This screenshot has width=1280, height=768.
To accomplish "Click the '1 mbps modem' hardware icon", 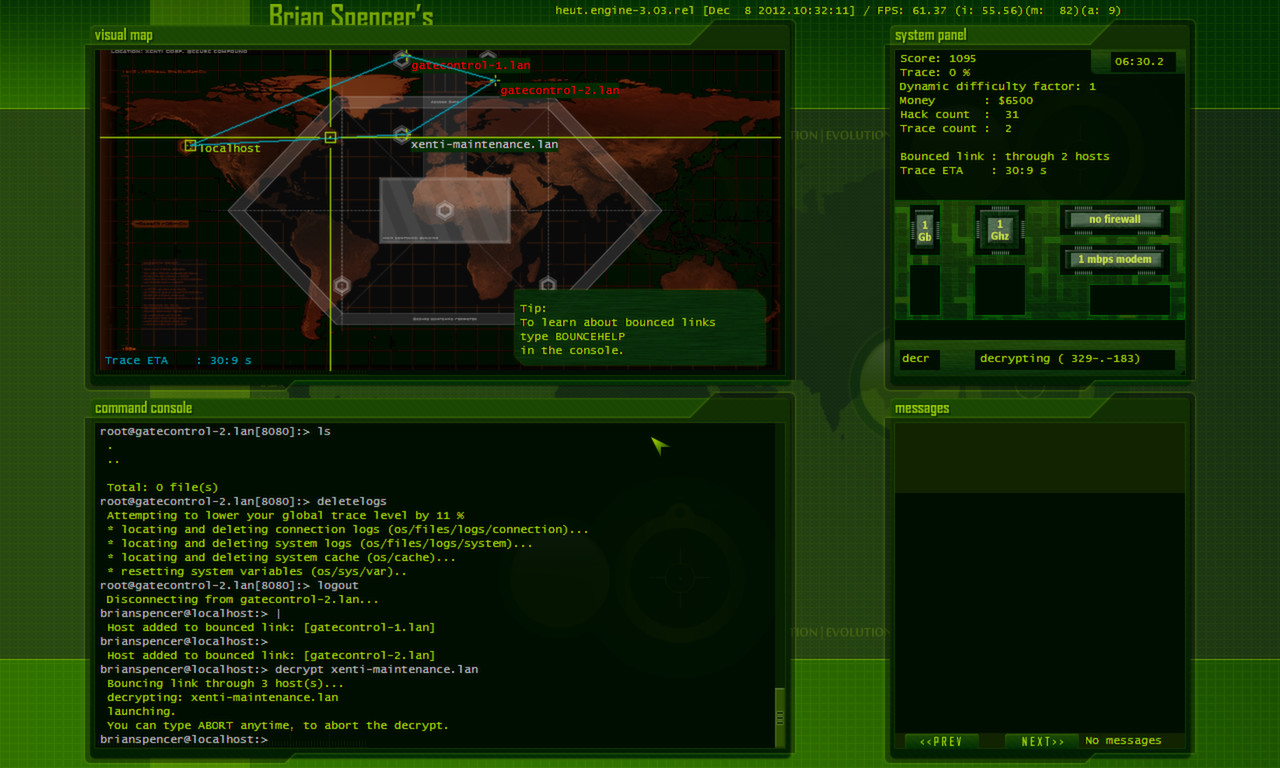I will (x=1115, y=259).
